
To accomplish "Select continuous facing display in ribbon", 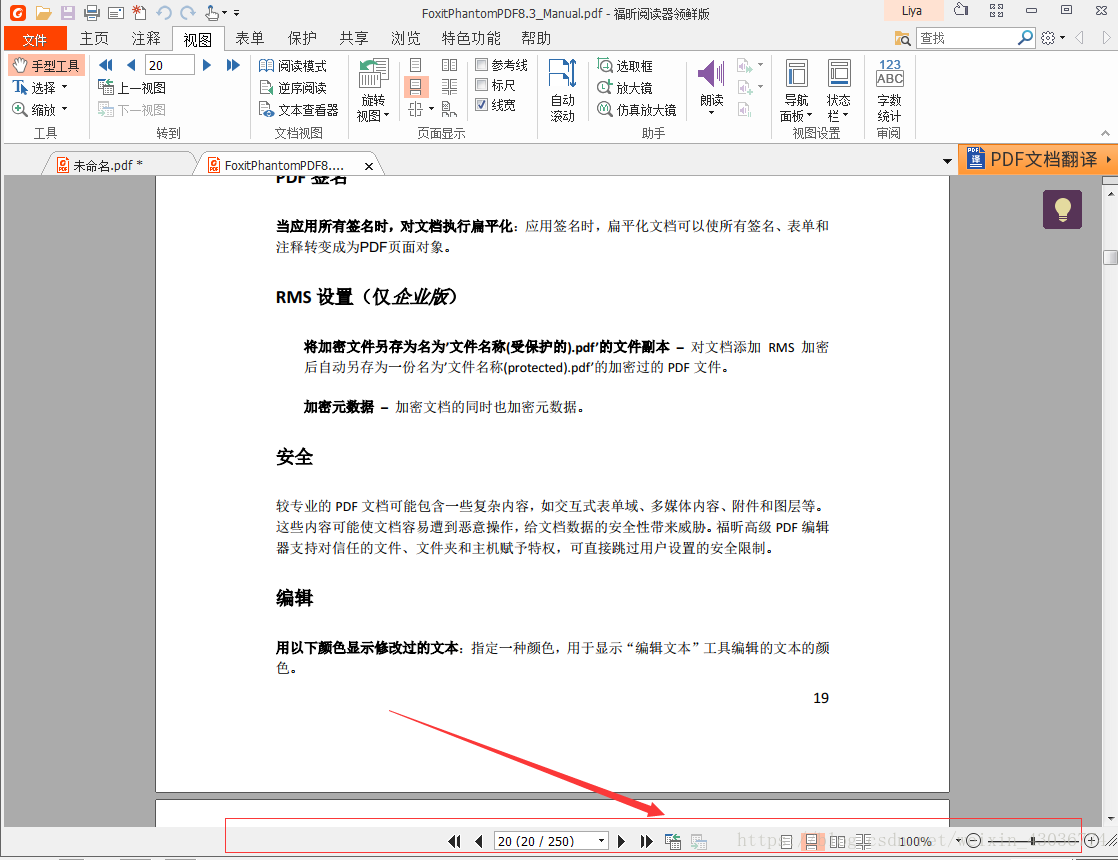I will (449, 87).
